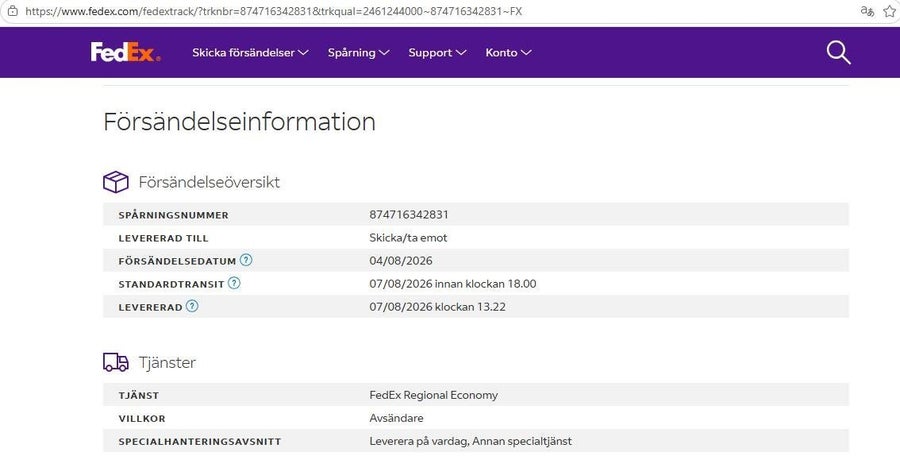Click the VILLKOR label
This screenshot has width=900, height=456.
tap(142, 419)
